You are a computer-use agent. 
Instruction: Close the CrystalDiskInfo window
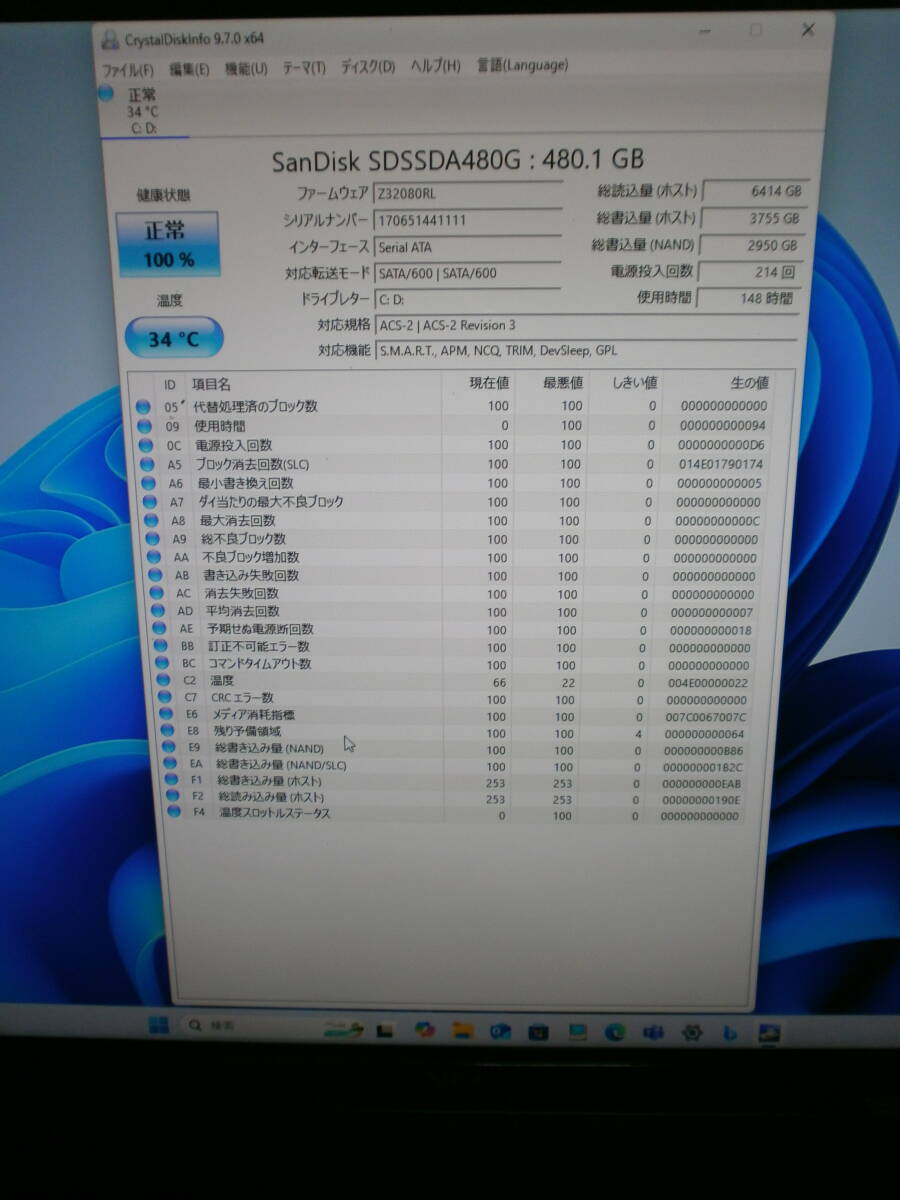coord(808,30)
